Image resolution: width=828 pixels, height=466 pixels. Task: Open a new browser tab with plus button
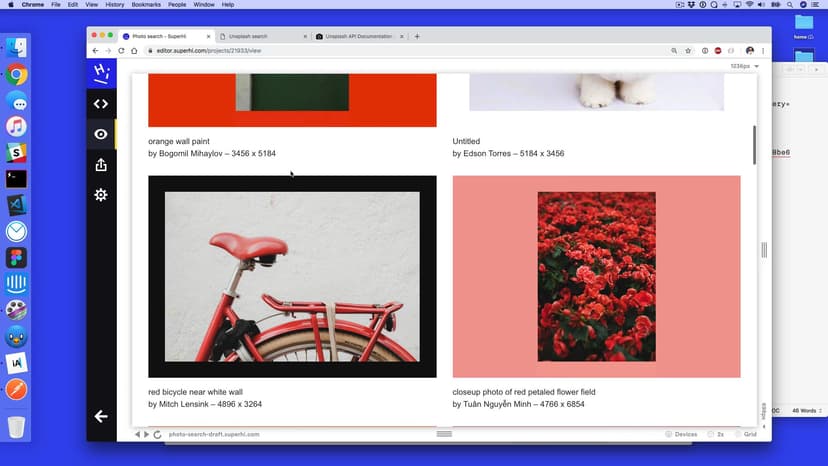click(417, 36)
